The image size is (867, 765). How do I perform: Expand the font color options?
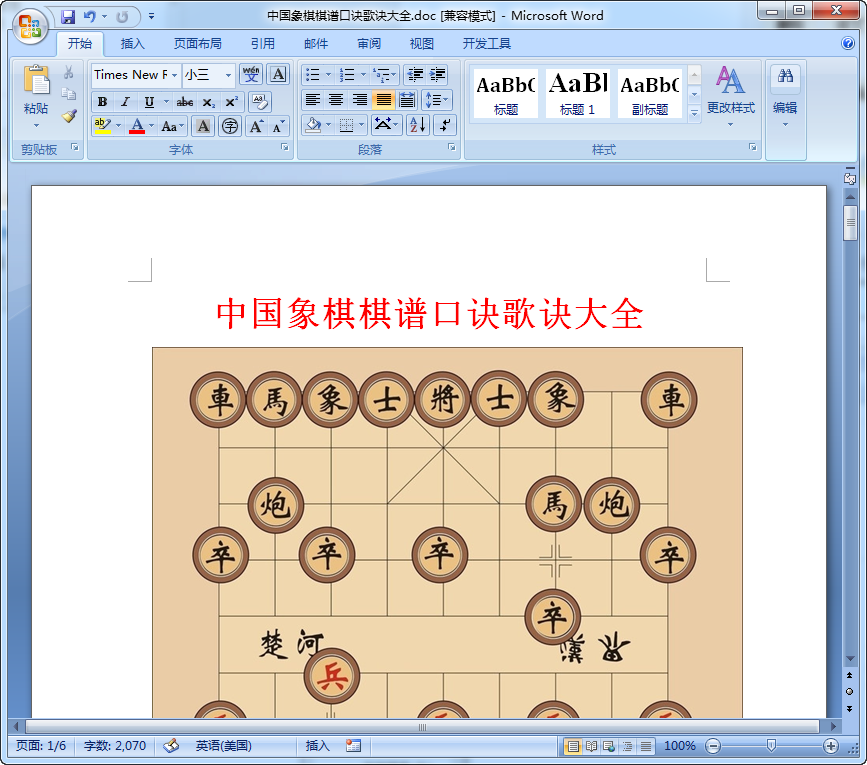150,125
